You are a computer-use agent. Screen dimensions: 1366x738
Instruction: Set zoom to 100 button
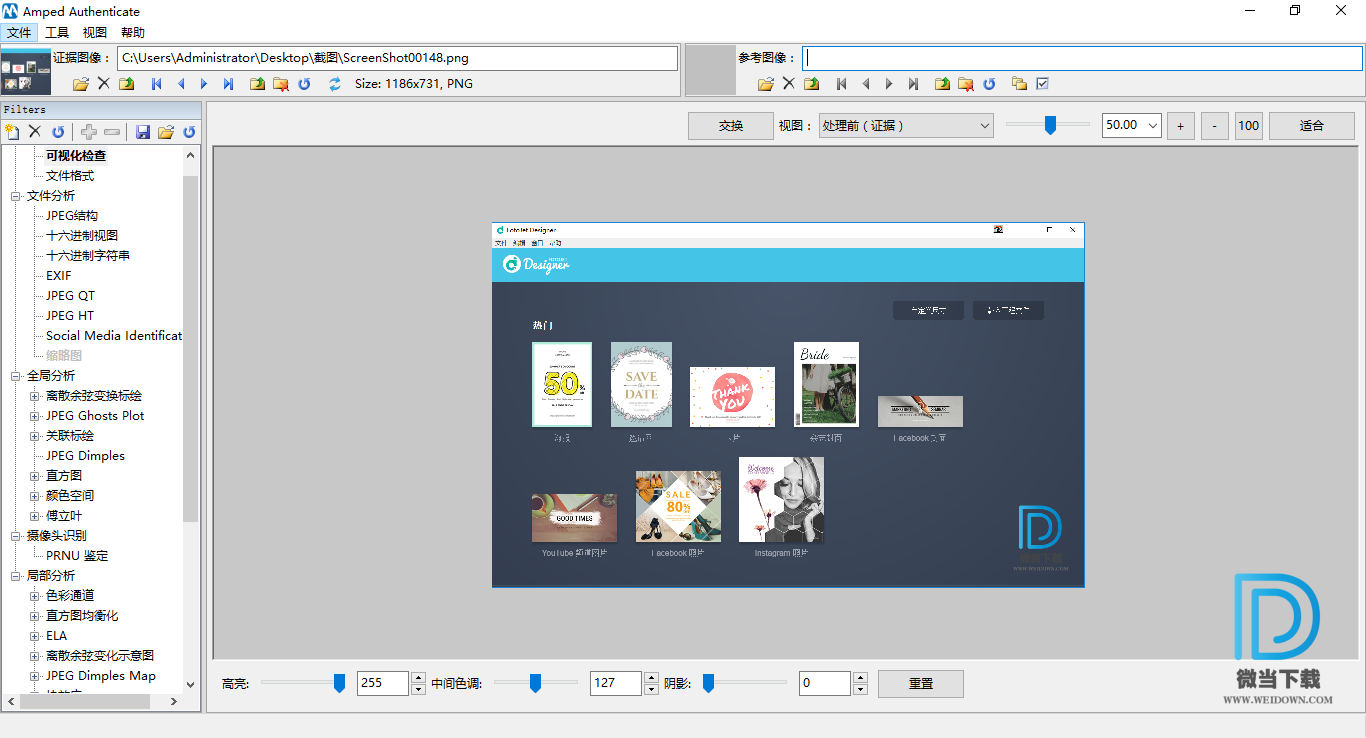point(1249,126)
